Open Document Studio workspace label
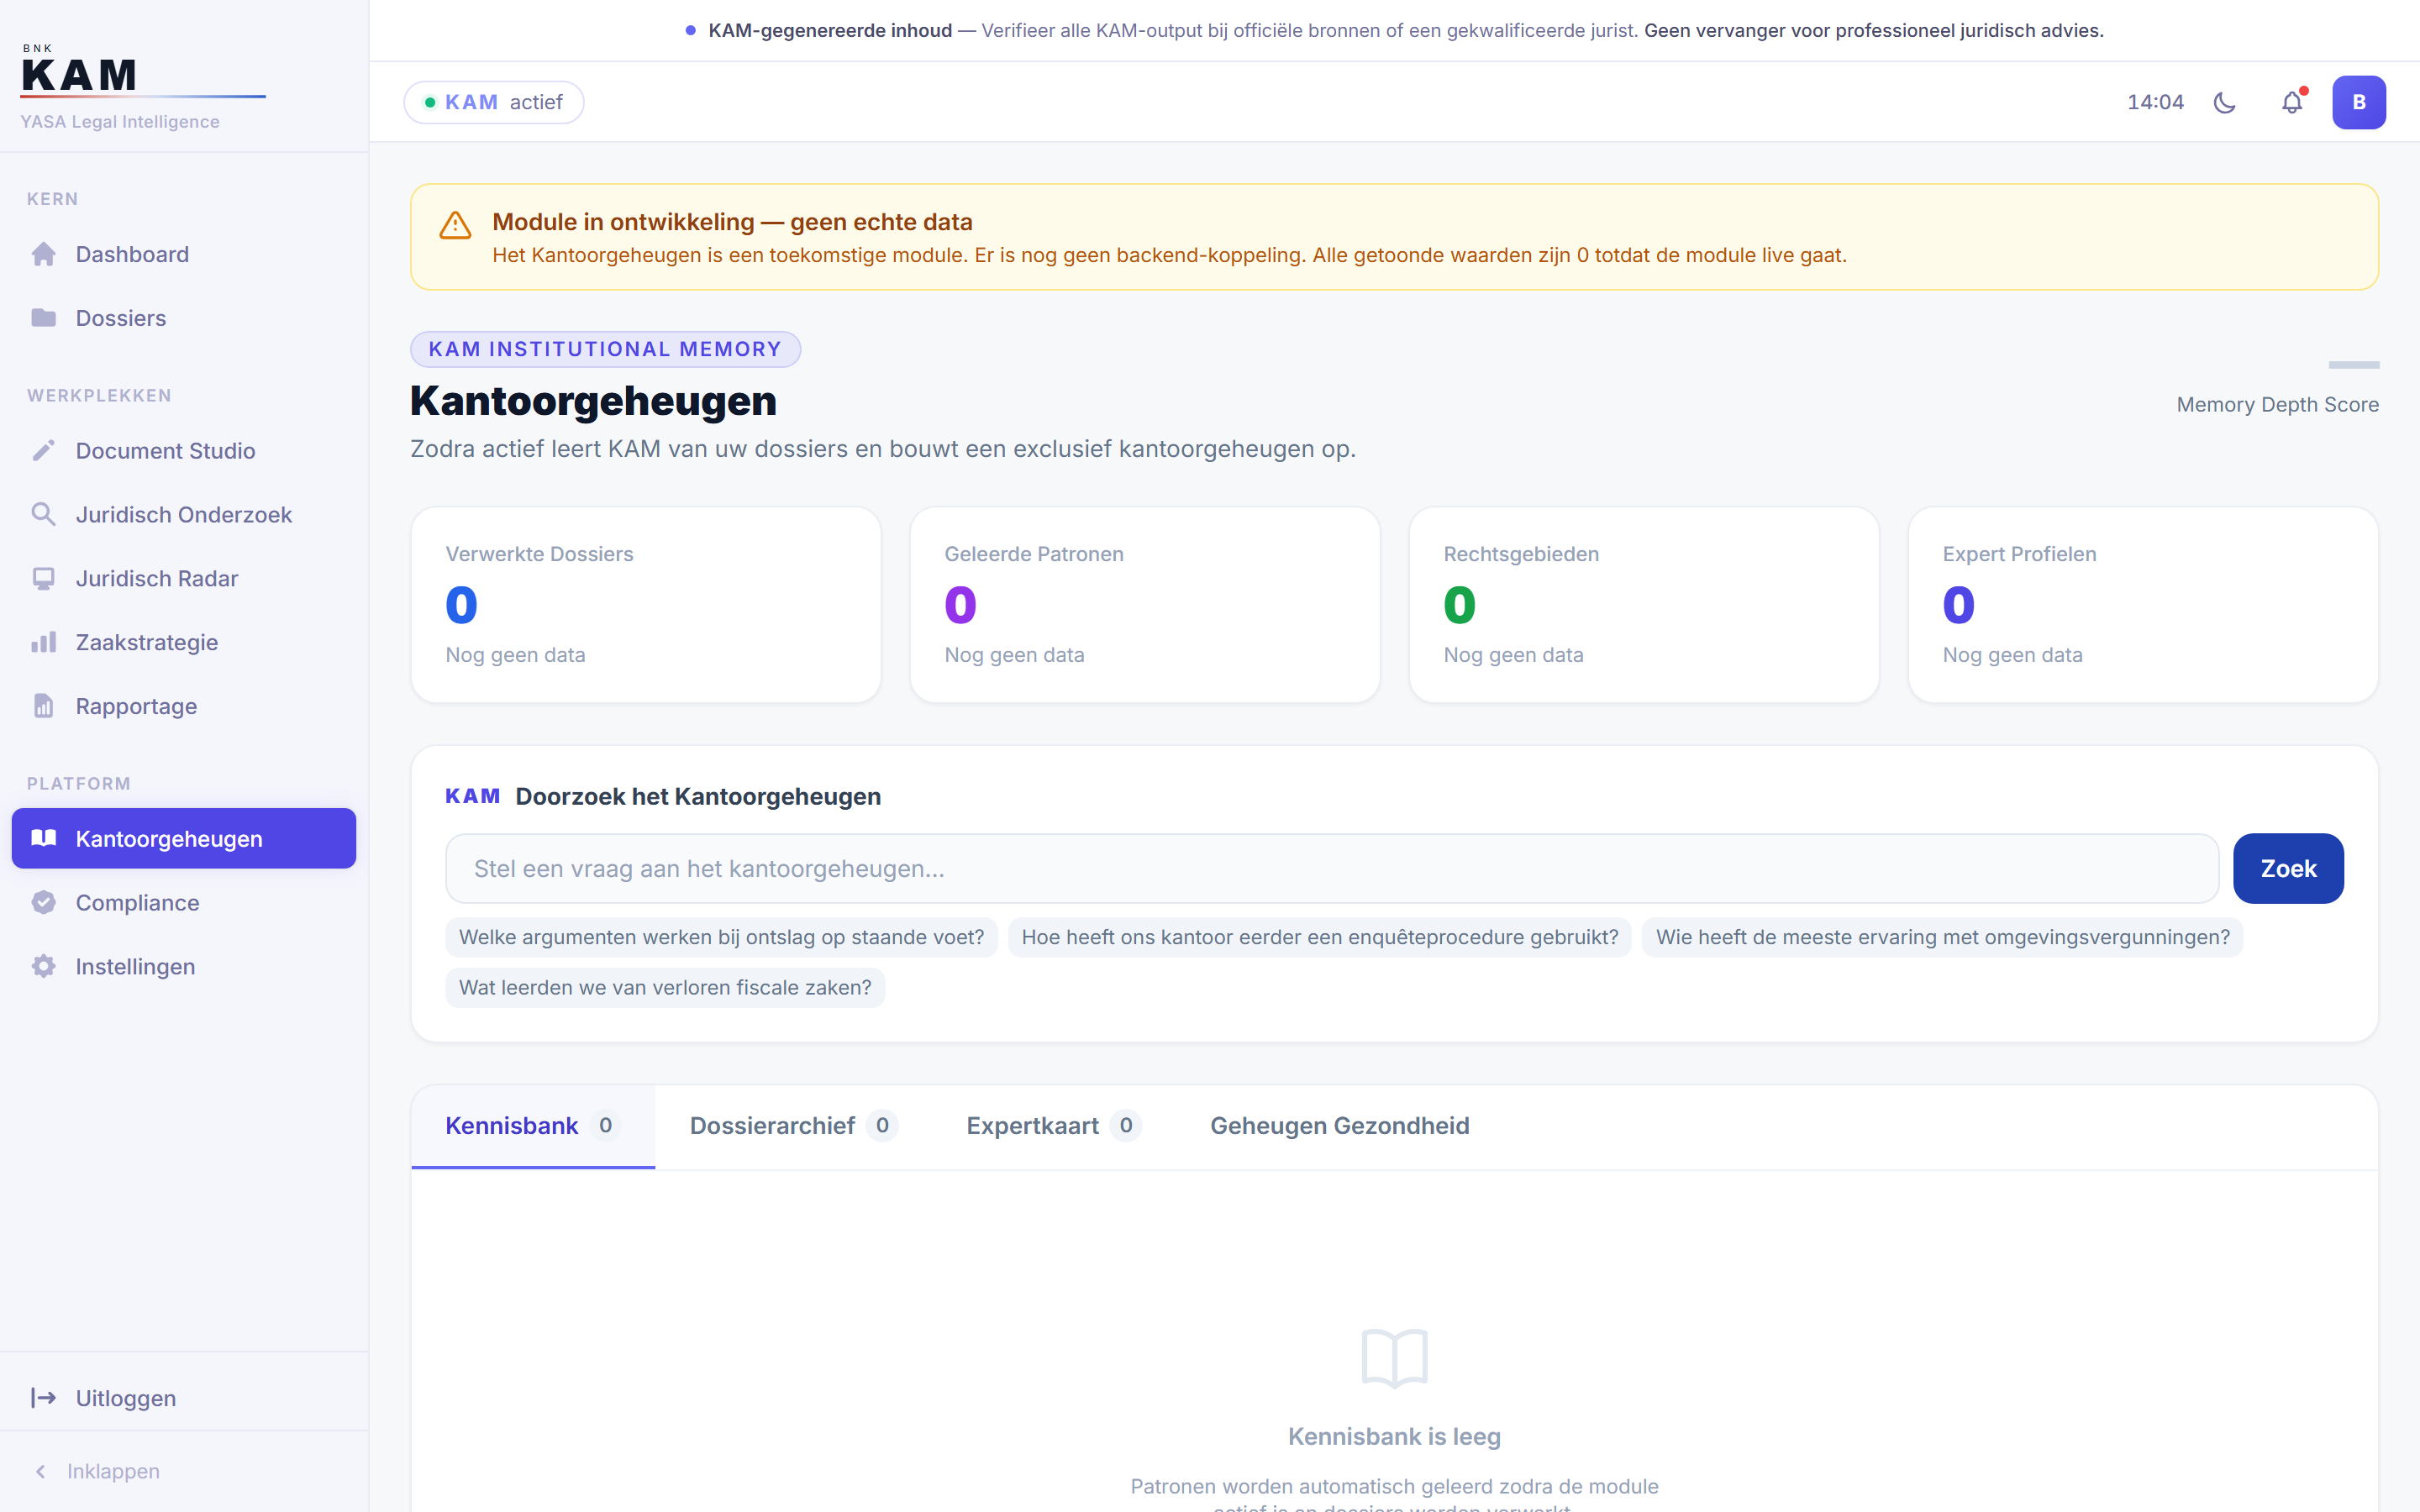The image size is (2420, 1512). pos(165,451)
